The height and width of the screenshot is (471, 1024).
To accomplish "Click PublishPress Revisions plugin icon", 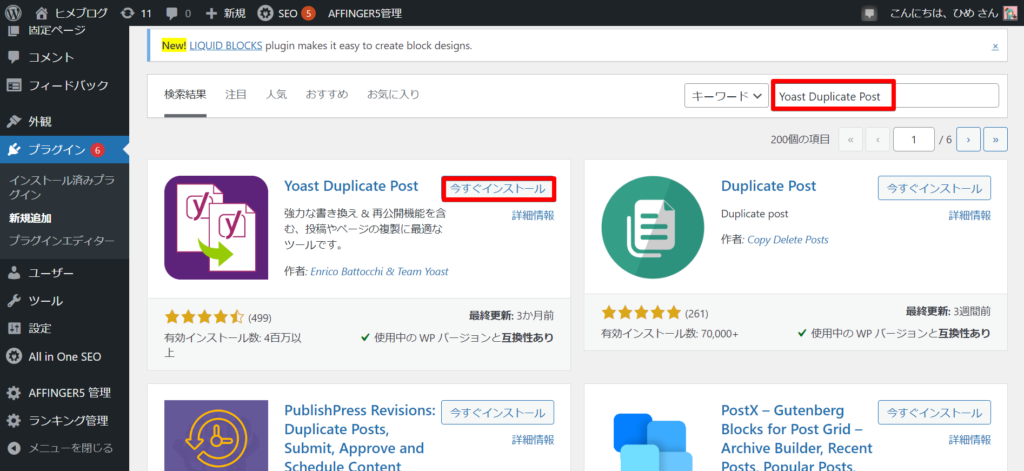I will point(216,435).
